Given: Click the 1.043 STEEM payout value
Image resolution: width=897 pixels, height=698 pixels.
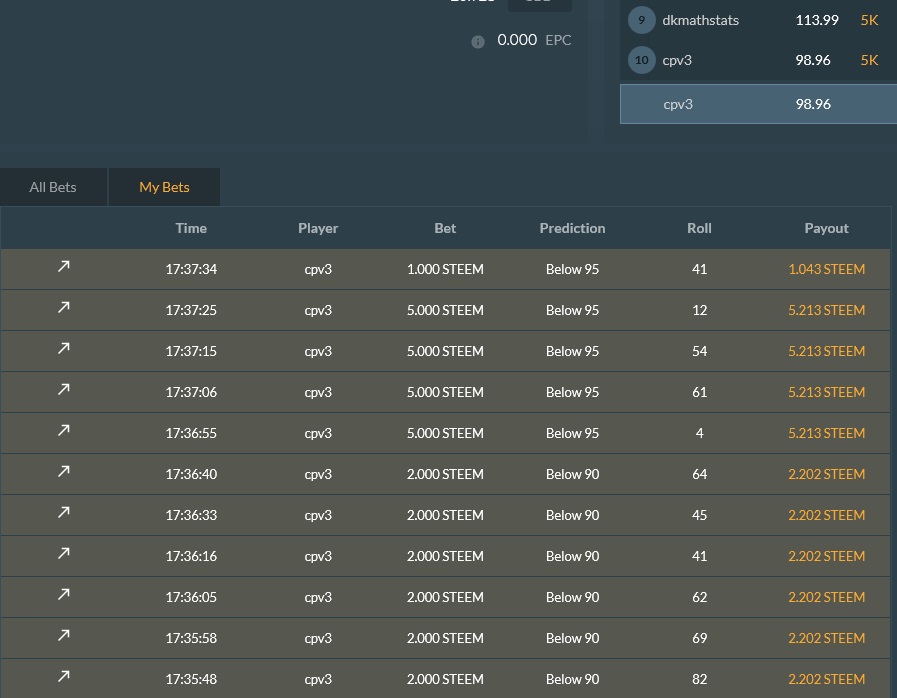Looking at the screenshot, I should 826,269.
